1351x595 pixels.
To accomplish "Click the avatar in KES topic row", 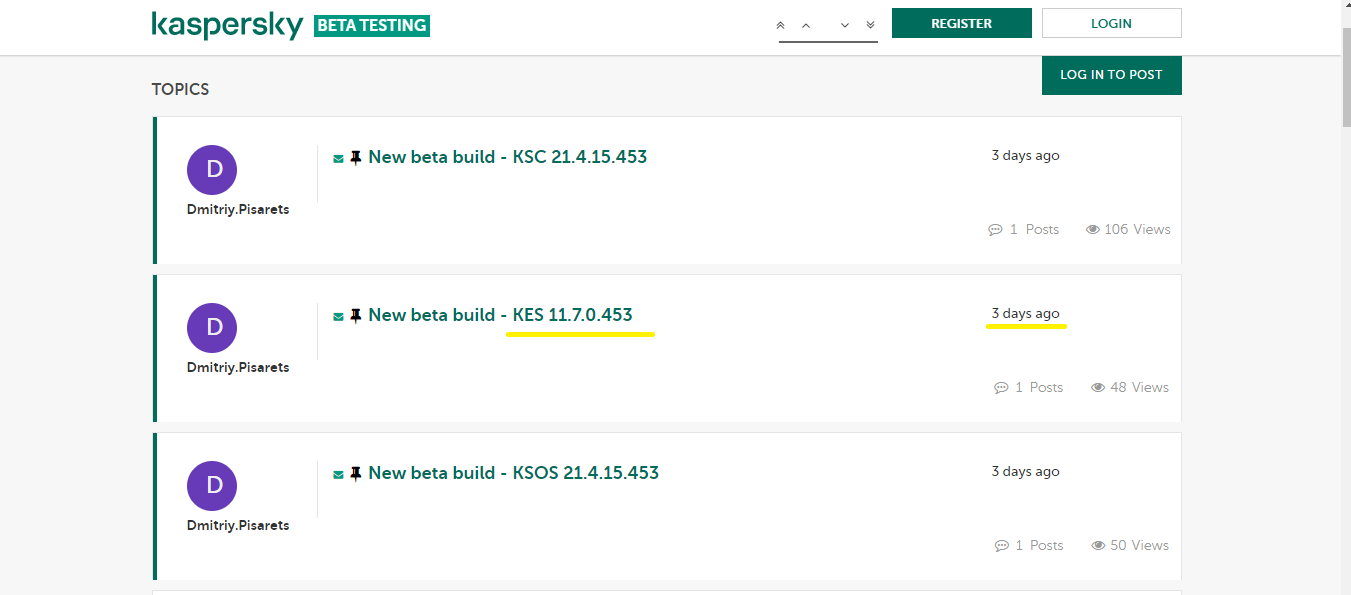I will pos(212,328).
